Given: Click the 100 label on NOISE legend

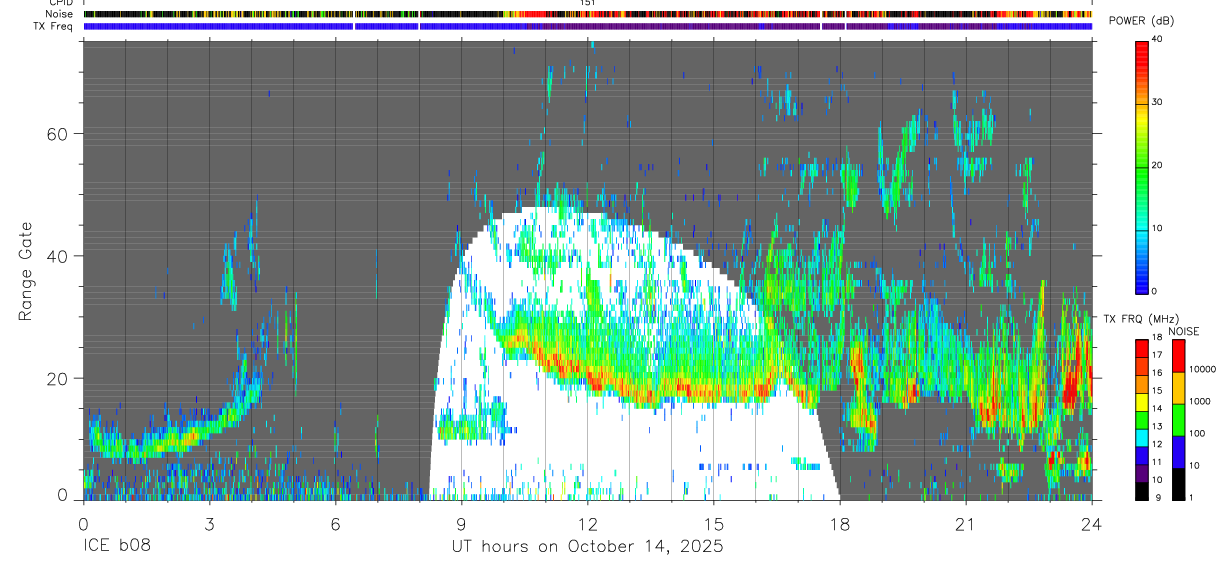Looking at the screenshot, I should coord(1195,433).
